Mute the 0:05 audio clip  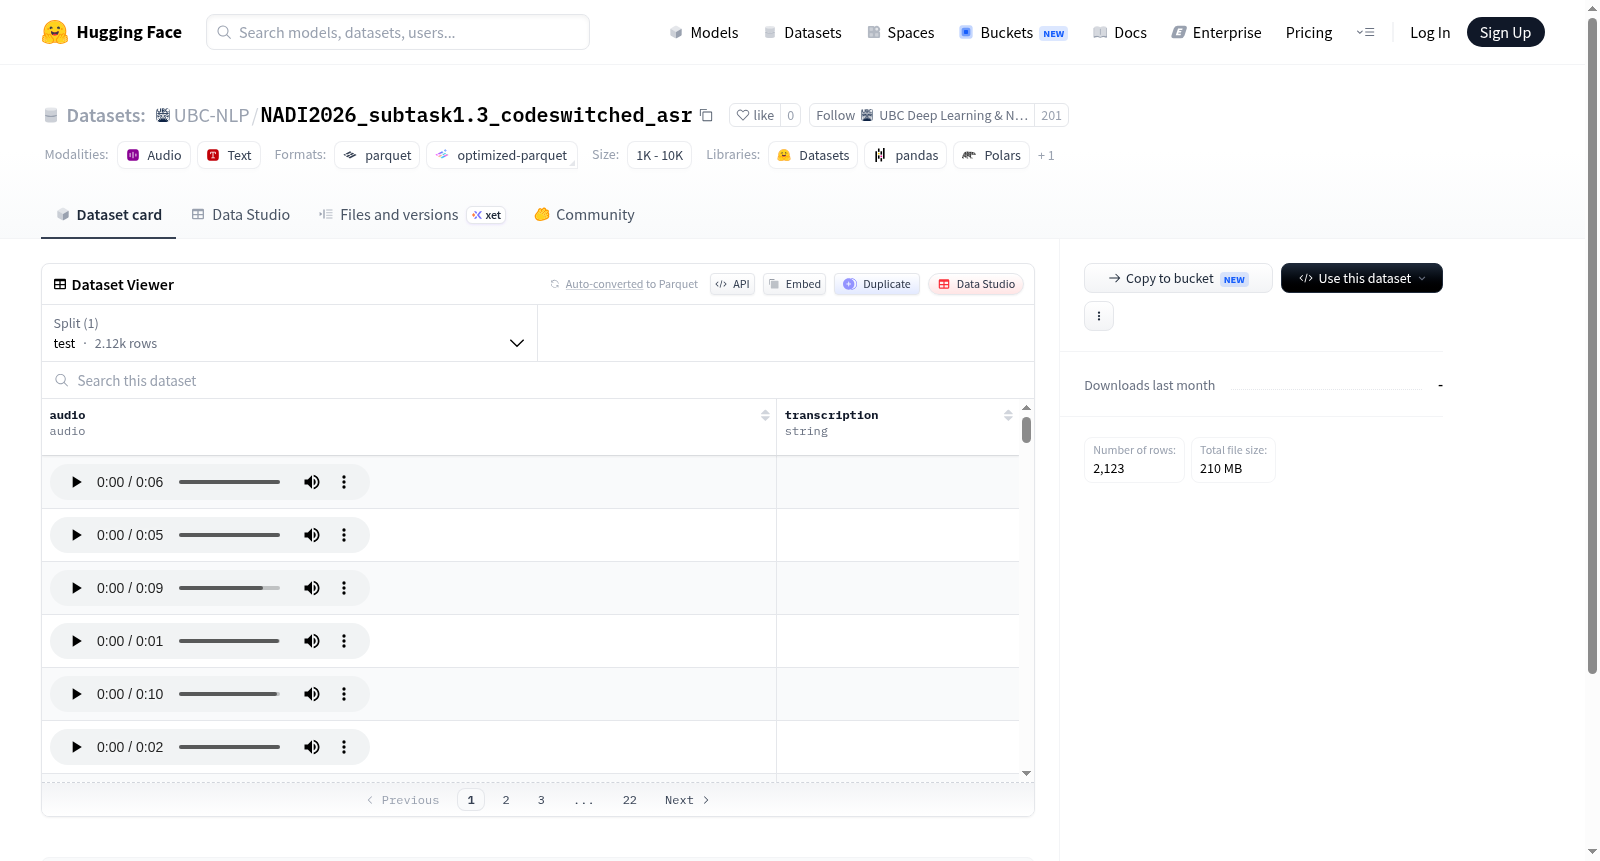tap(312, 535)
